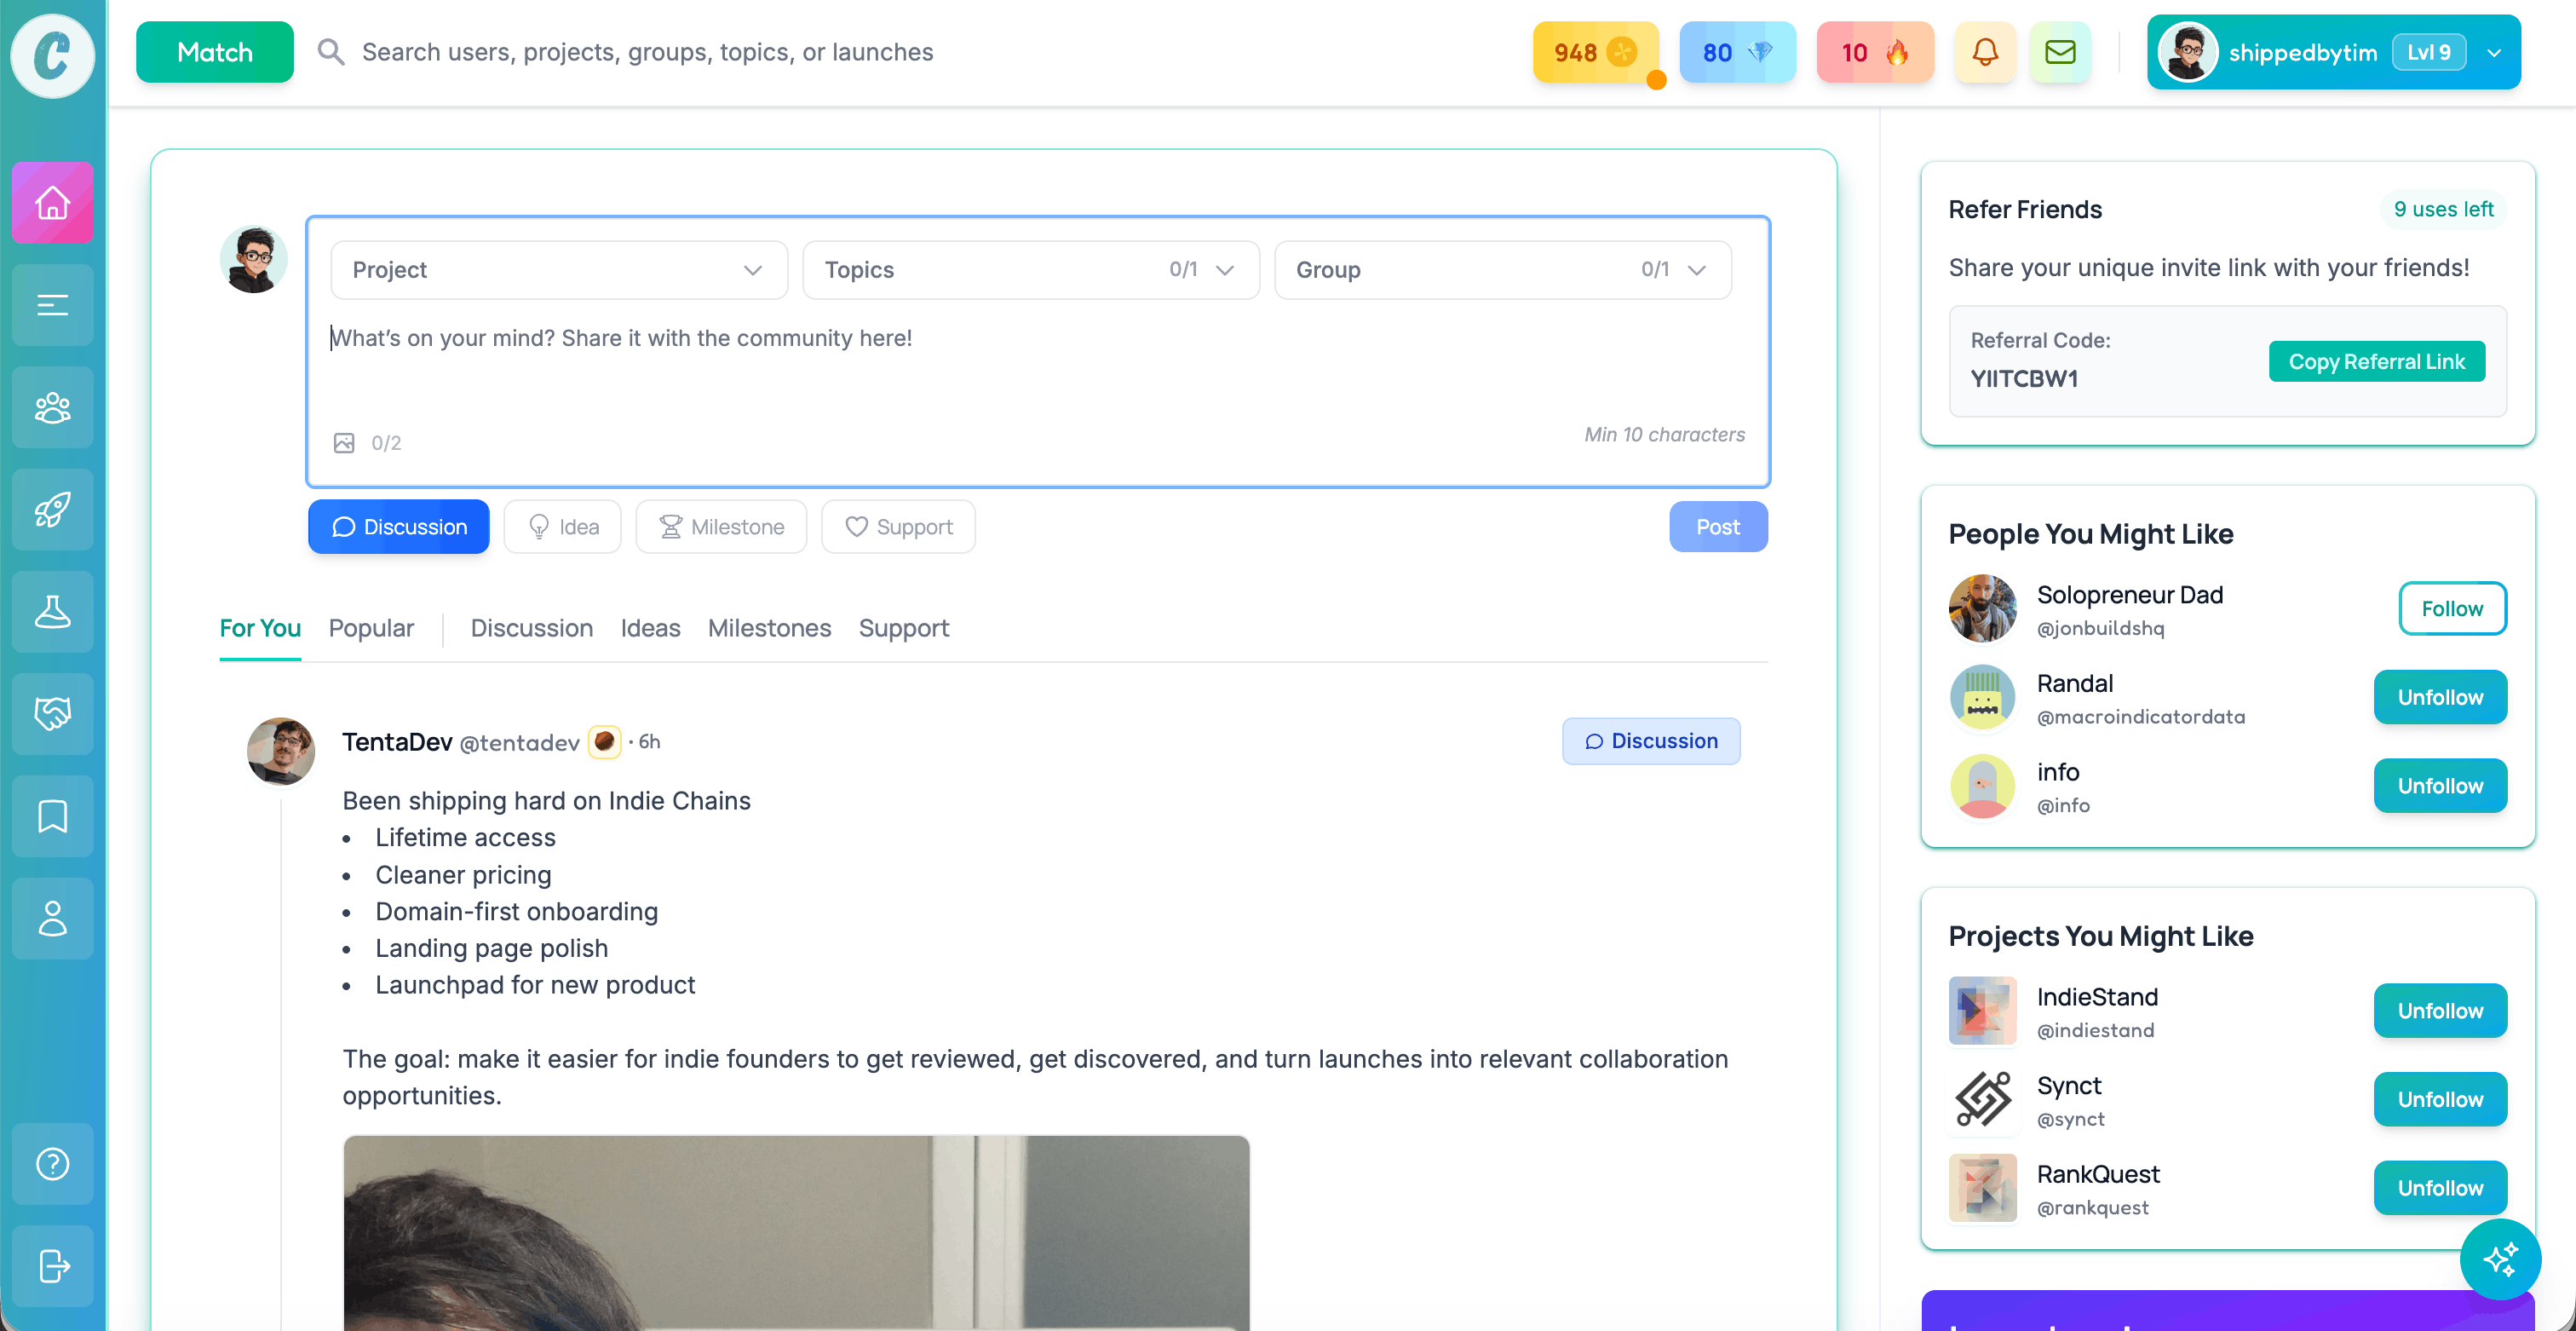The image size is (2576, 1331).
Task: Open the notifications bell
Action: coord(1985,52)
